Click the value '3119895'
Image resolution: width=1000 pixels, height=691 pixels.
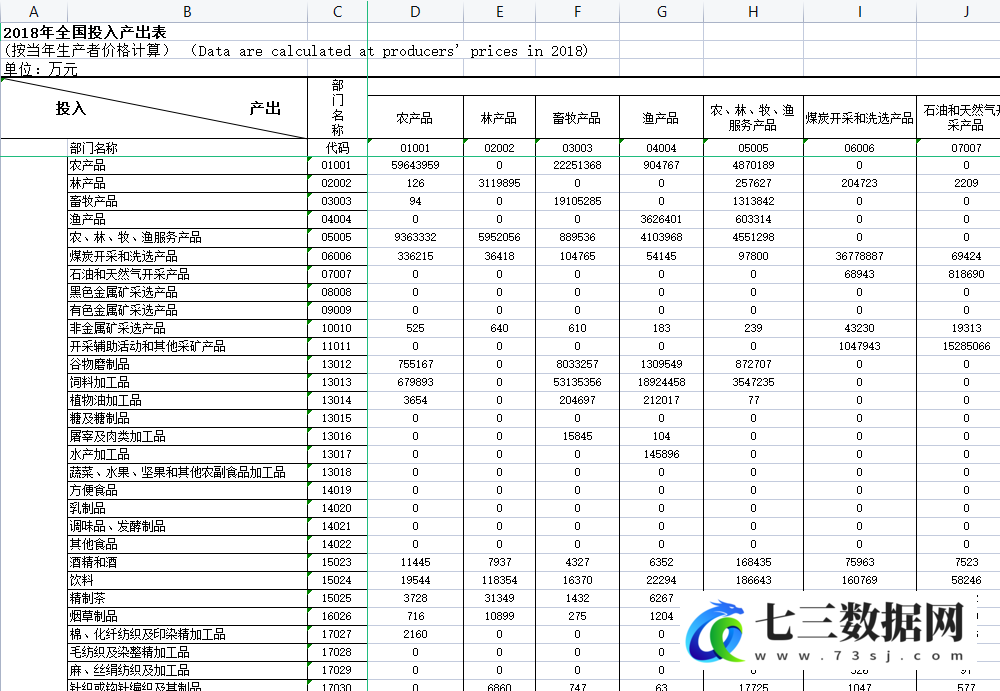(x=499, y=183)
